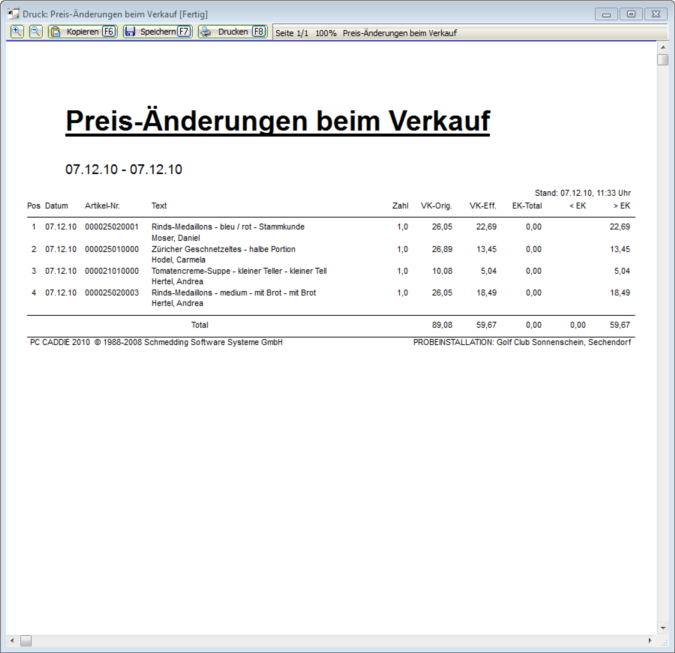Zoom out with the magnifier minus icon
This screenshot has height=653, width=675.
point(36,32)
